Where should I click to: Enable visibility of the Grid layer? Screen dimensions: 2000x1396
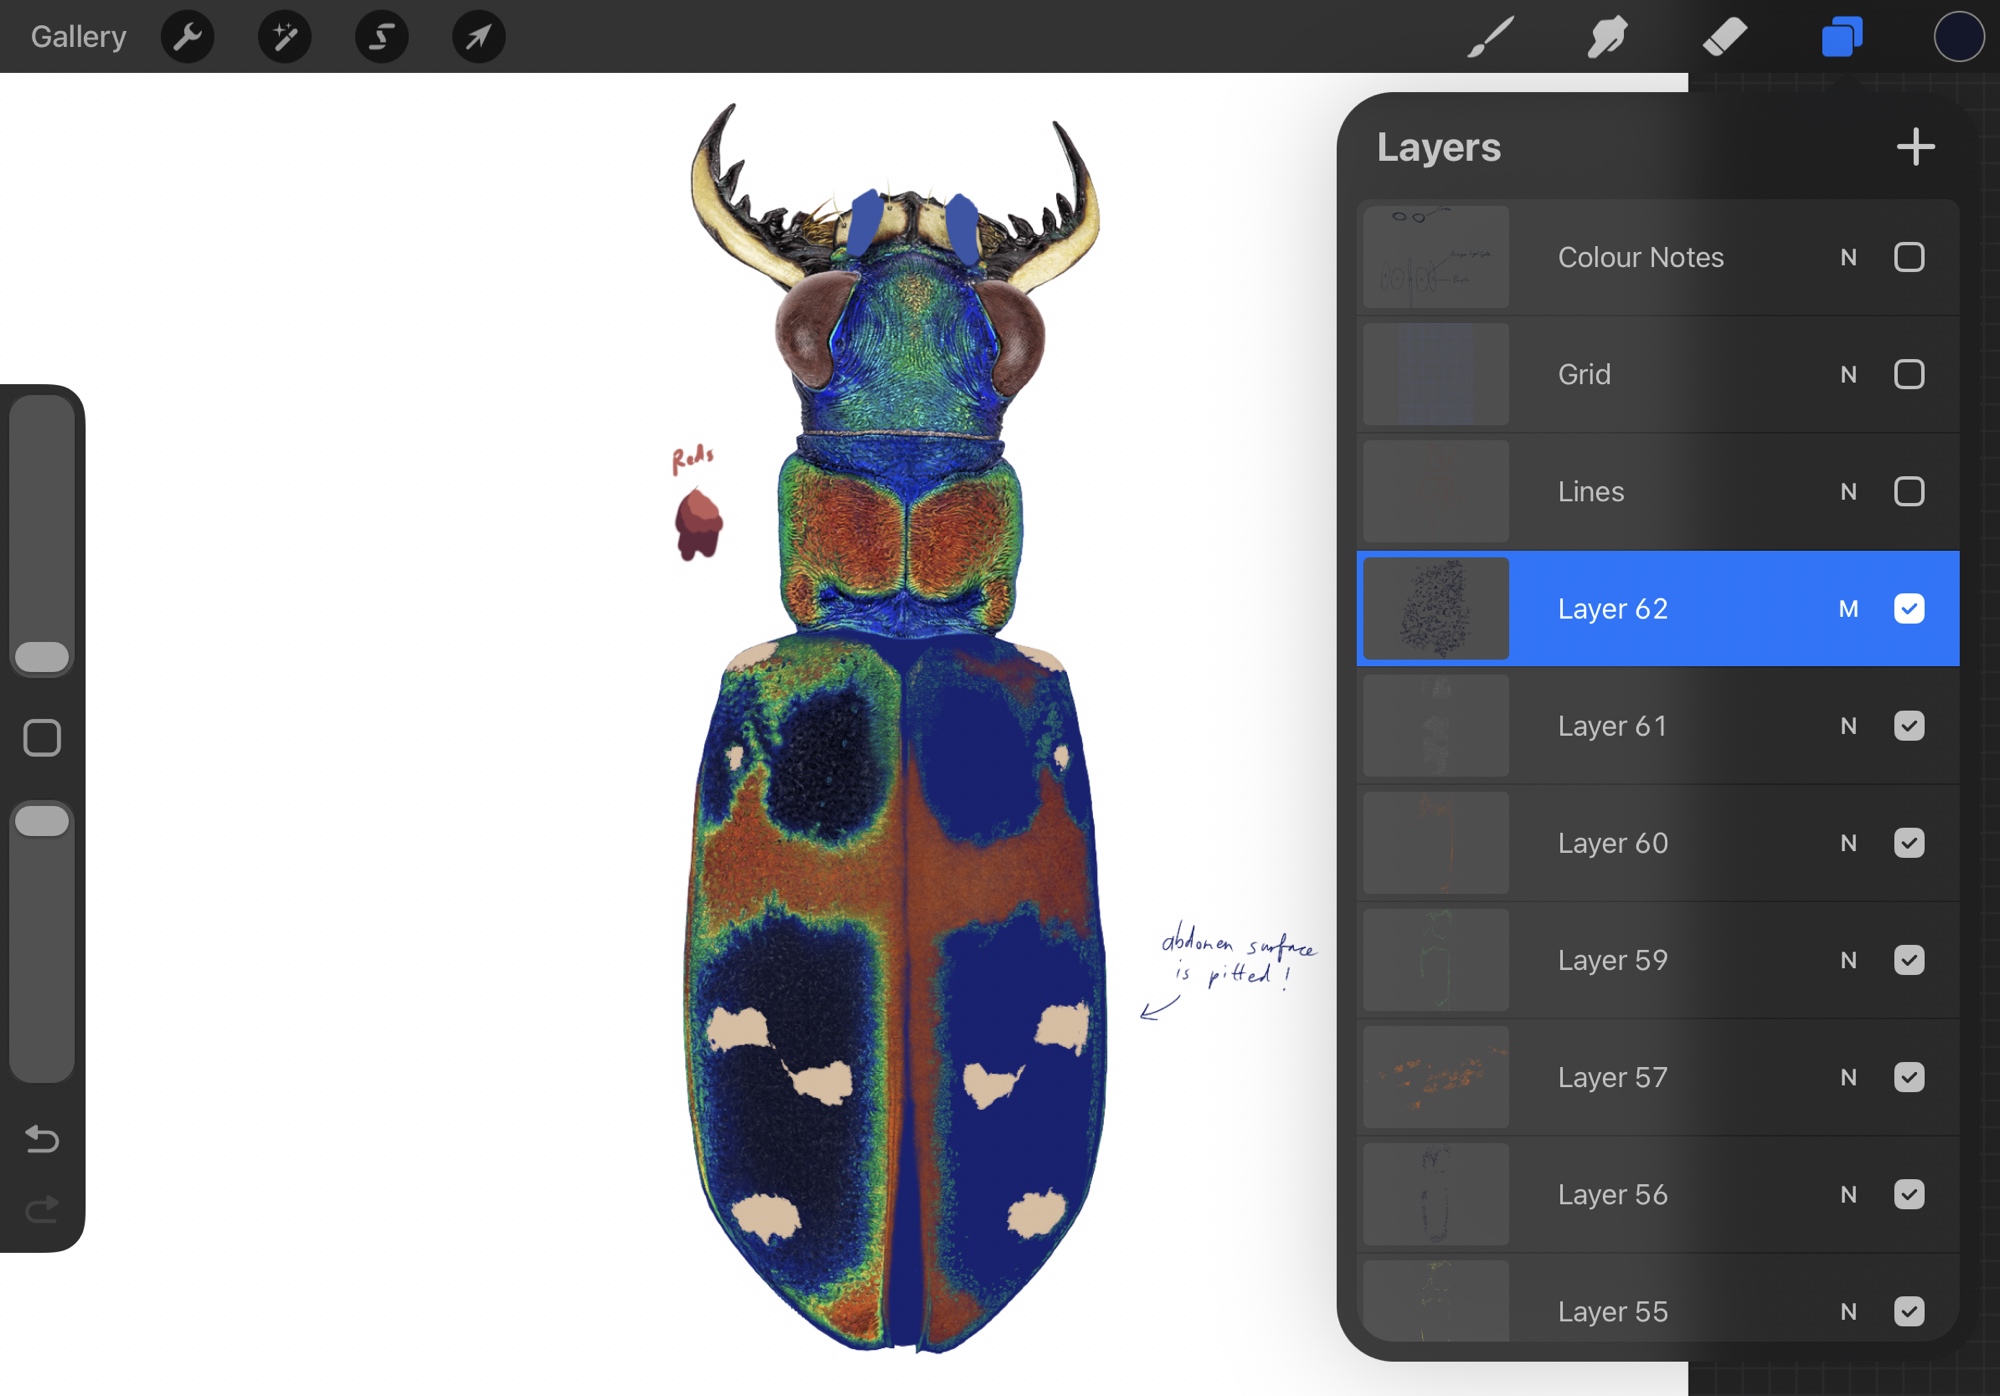pos(1908,374)
